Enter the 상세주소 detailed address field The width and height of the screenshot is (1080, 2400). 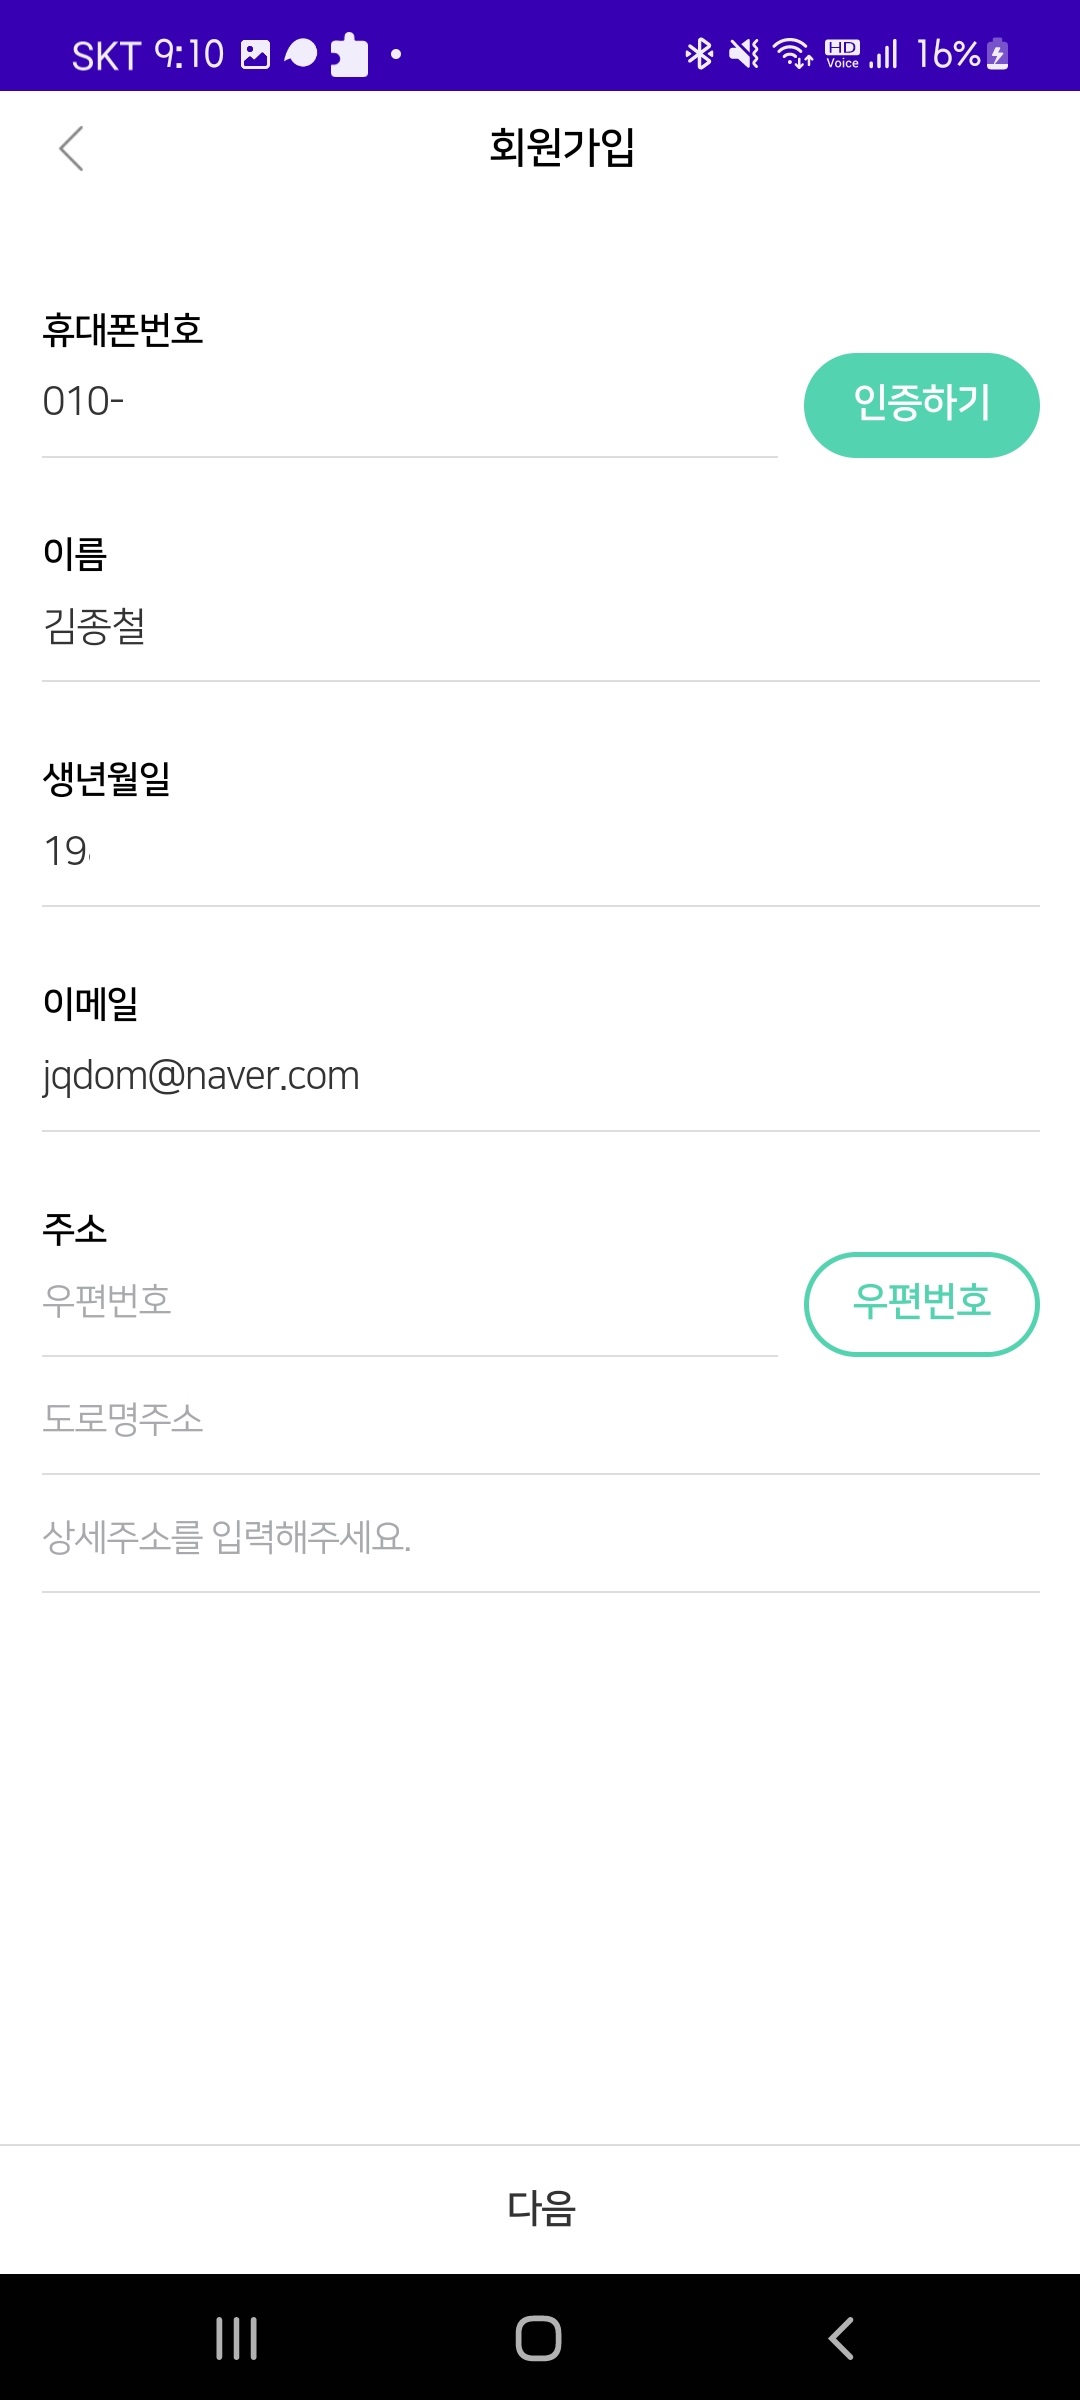pos(540,1538)
